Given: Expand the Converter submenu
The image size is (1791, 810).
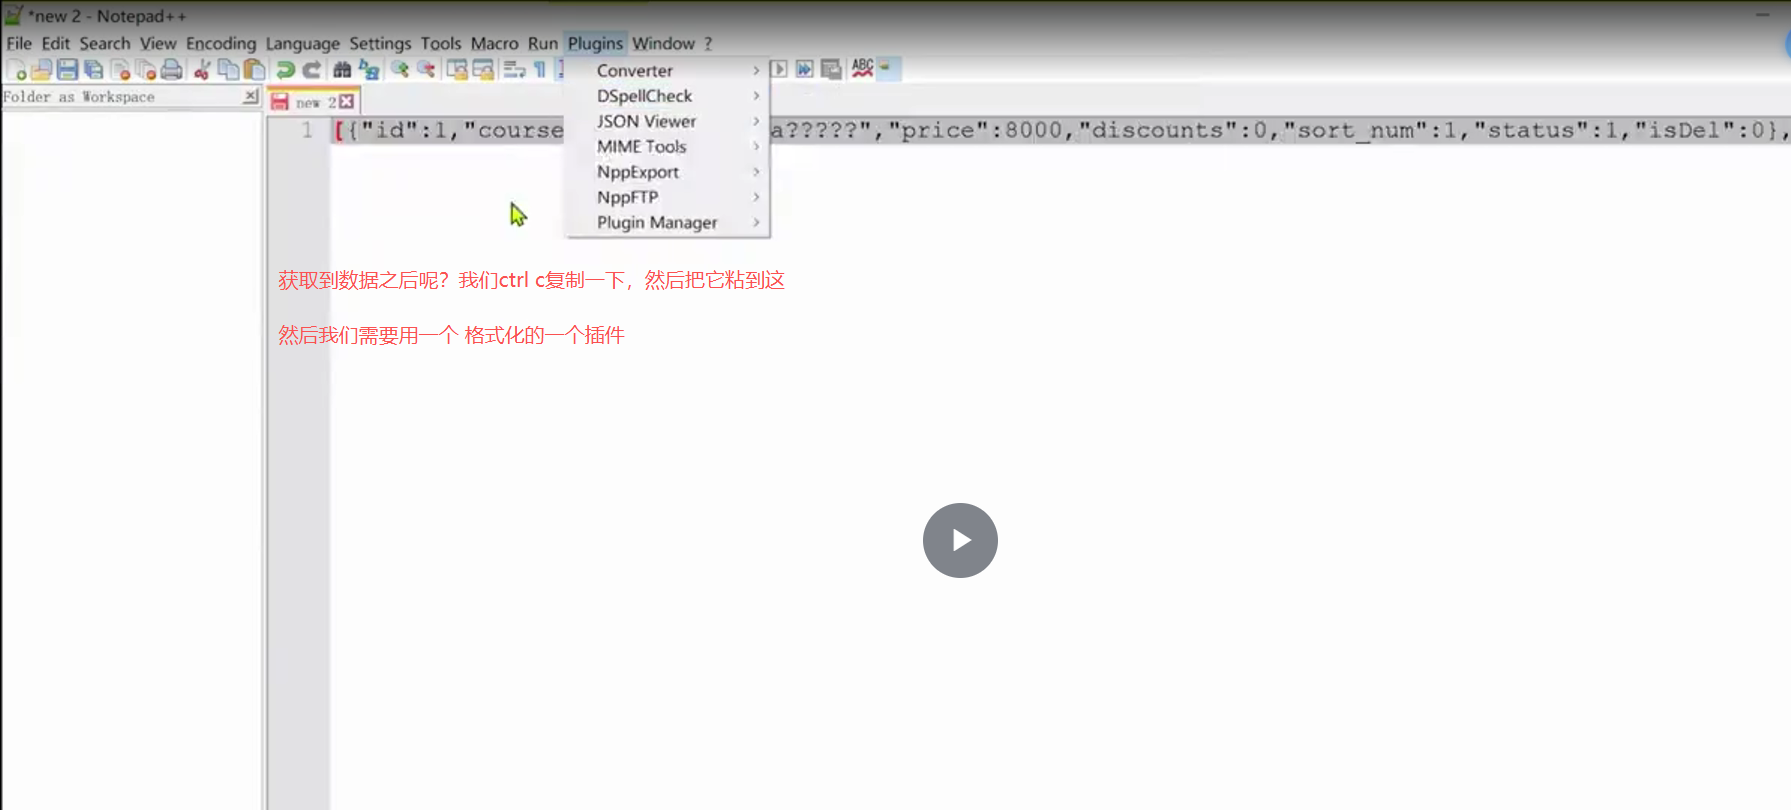Looking at the screenshot, I should click(x=667, y=70).
